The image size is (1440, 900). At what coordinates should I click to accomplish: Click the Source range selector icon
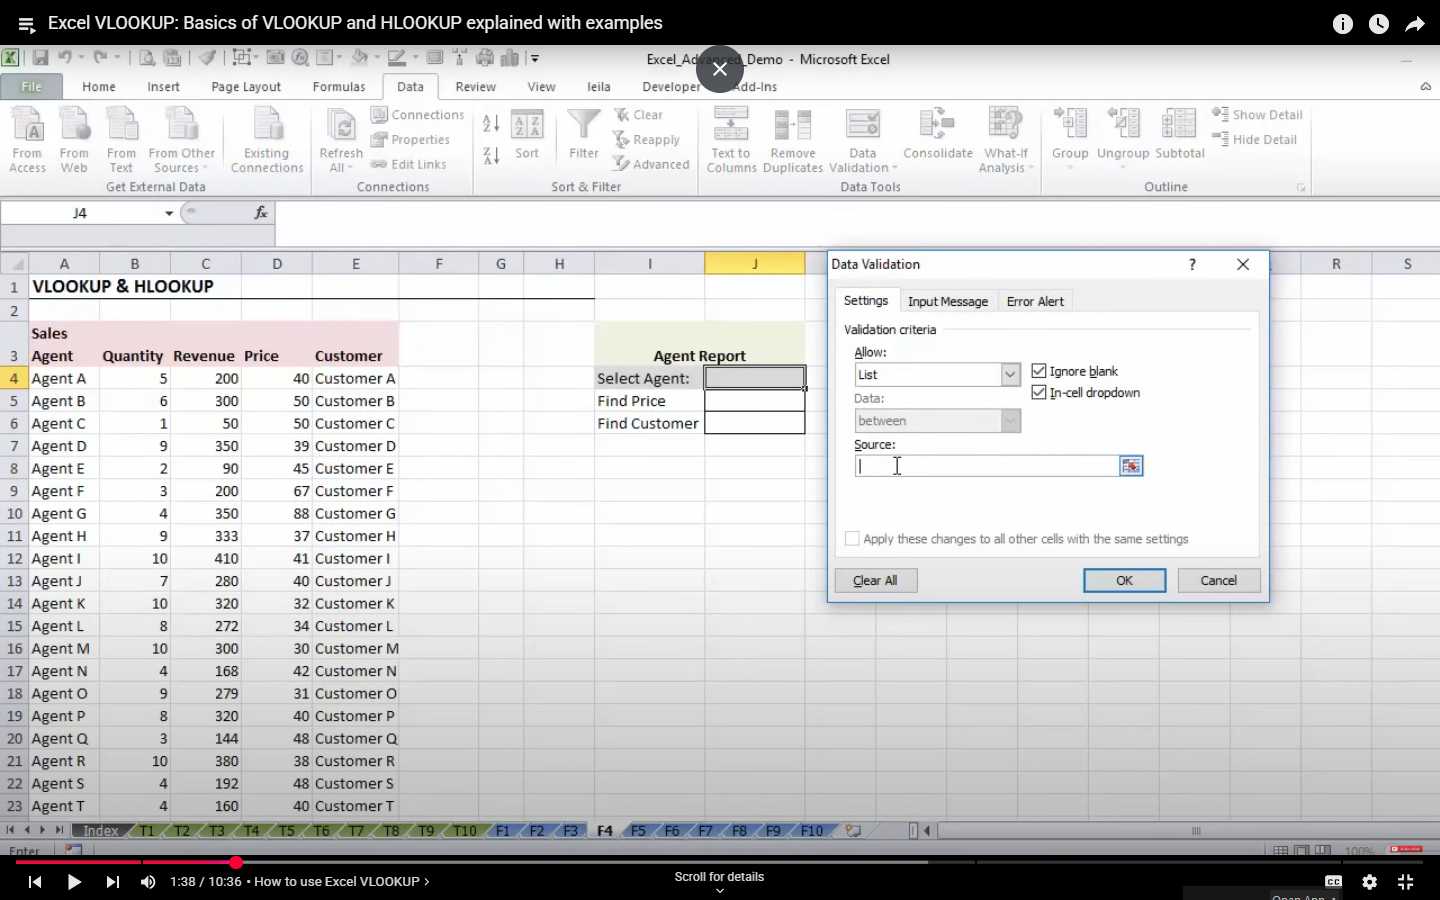click(1131, 466)
